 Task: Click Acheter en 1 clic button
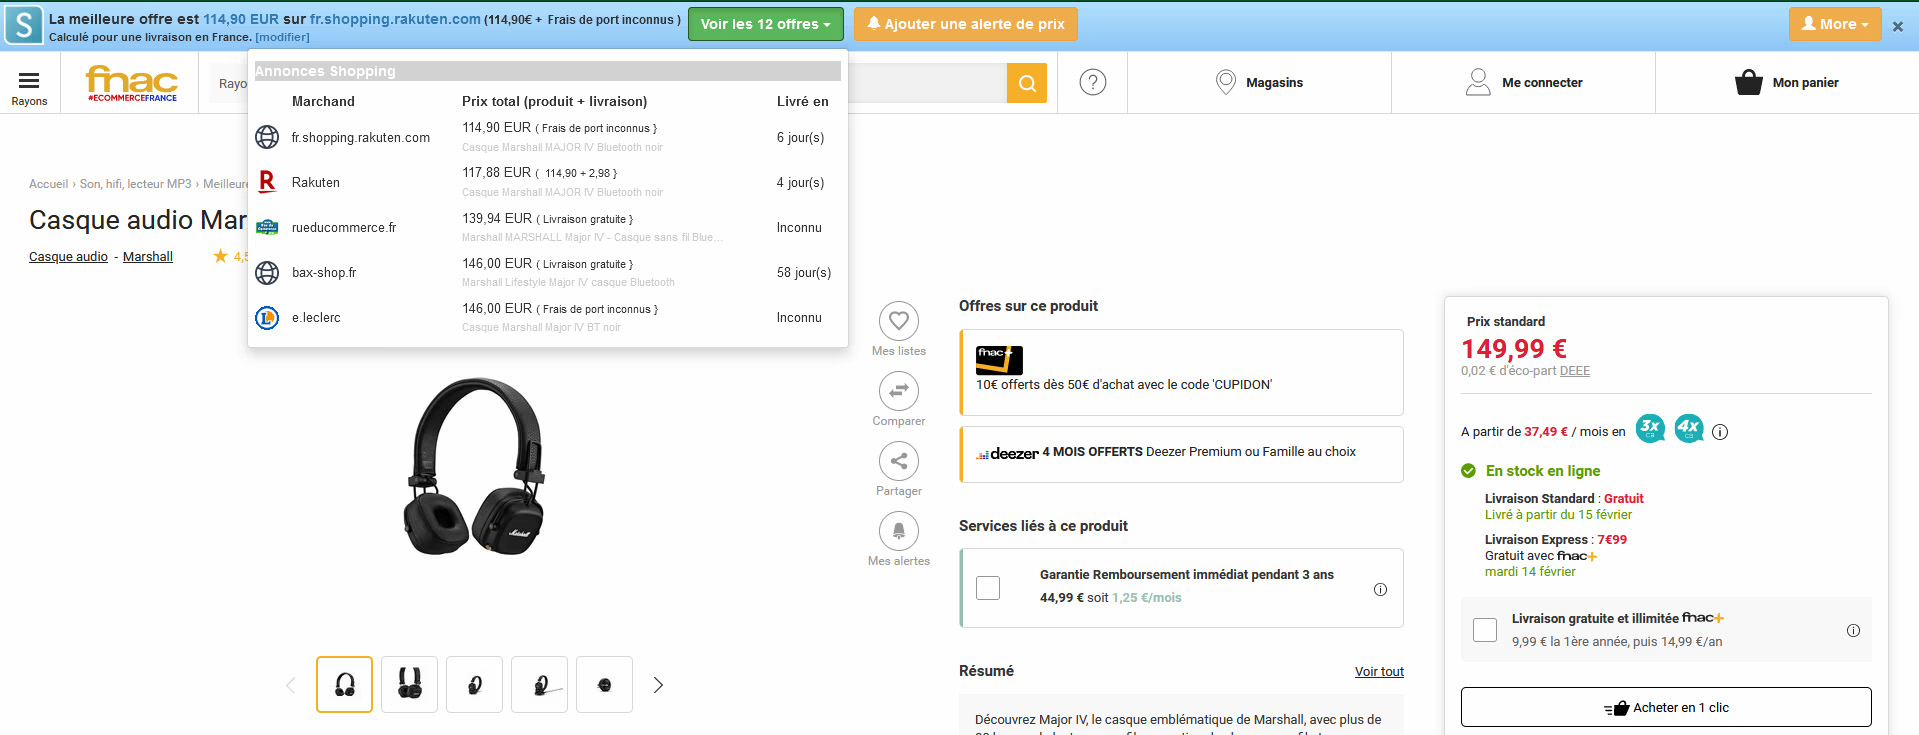pyautogui.click(x=1666, y=707)
